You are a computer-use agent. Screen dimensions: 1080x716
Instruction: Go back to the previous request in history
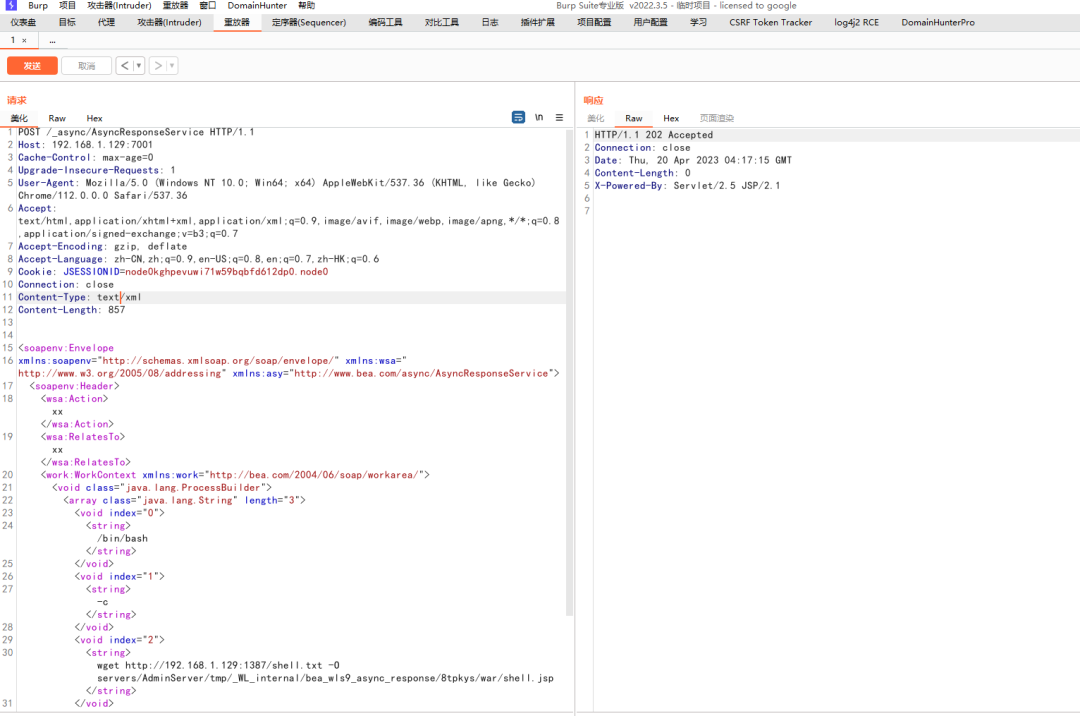pos(124,66)
